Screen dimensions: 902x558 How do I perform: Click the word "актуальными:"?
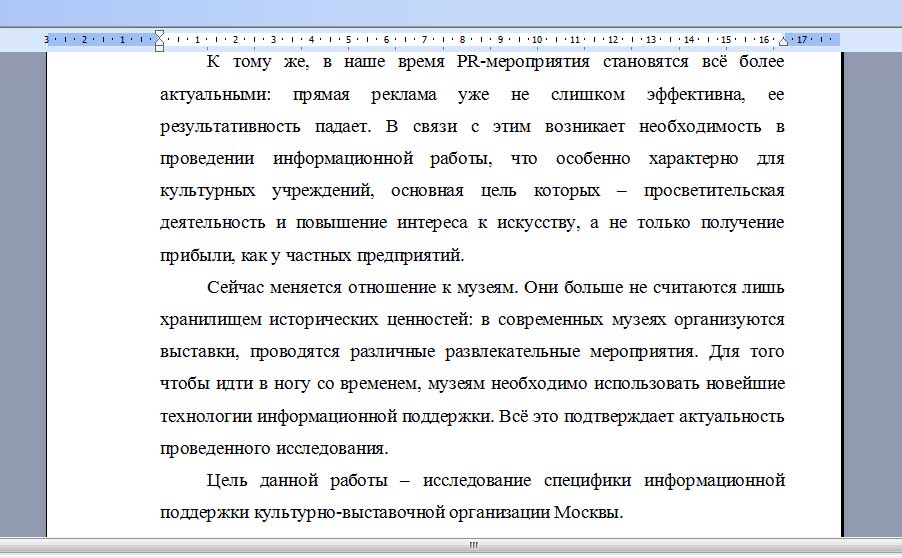pyautogui.click(x=215, y=94)
